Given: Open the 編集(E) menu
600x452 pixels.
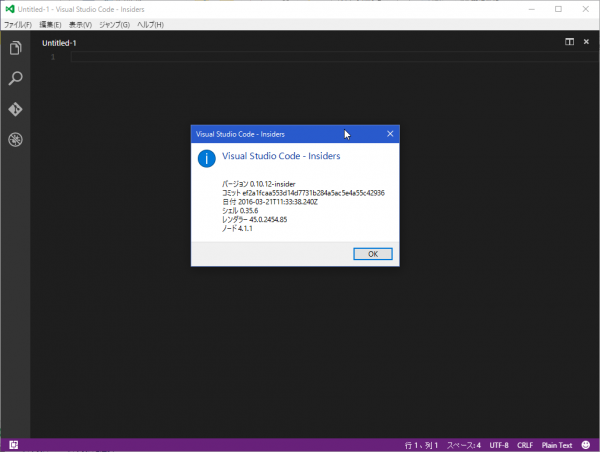Looking at the screenshot, I should (50, 25).
